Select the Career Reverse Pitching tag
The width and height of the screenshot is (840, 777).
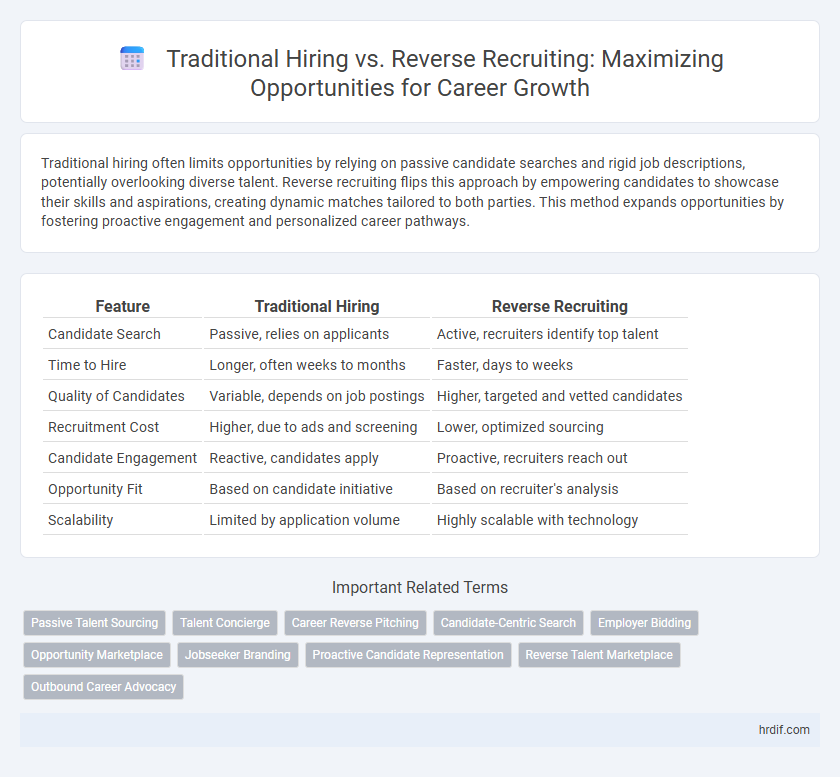click(355, 623)
